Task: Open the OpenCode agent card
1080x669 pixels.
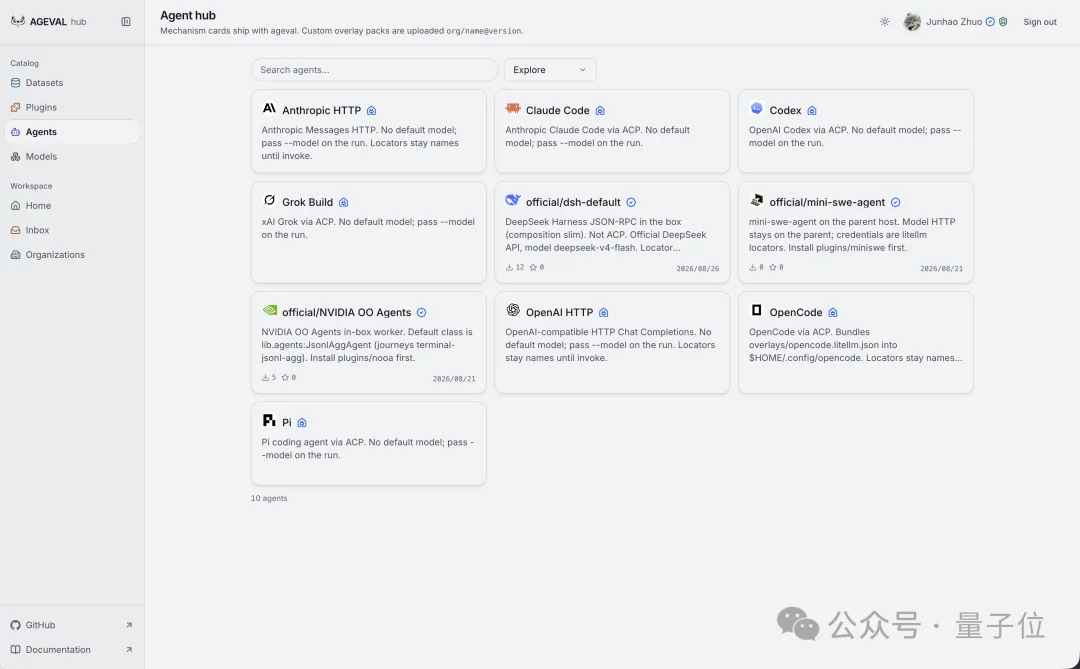Action: click(855, 342)
